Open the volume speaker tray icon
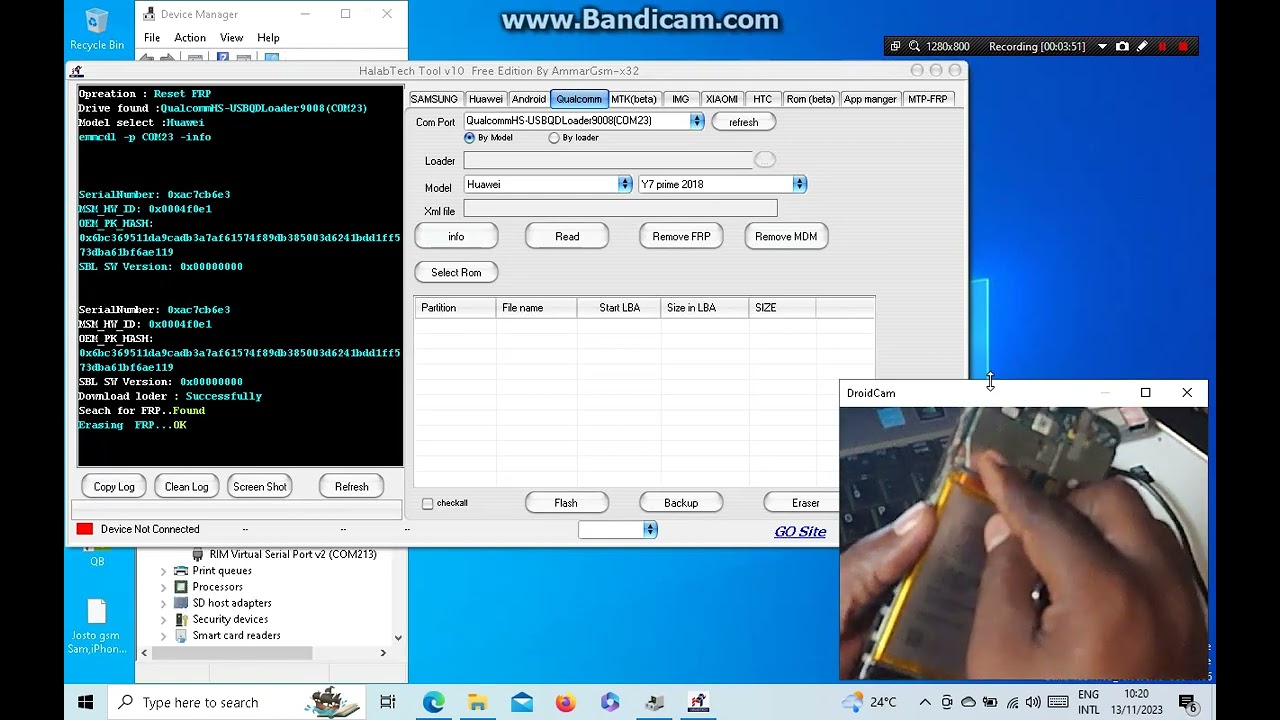Image resolution: width=1280 pixels, height=720 pixels. click(1034, 702)
